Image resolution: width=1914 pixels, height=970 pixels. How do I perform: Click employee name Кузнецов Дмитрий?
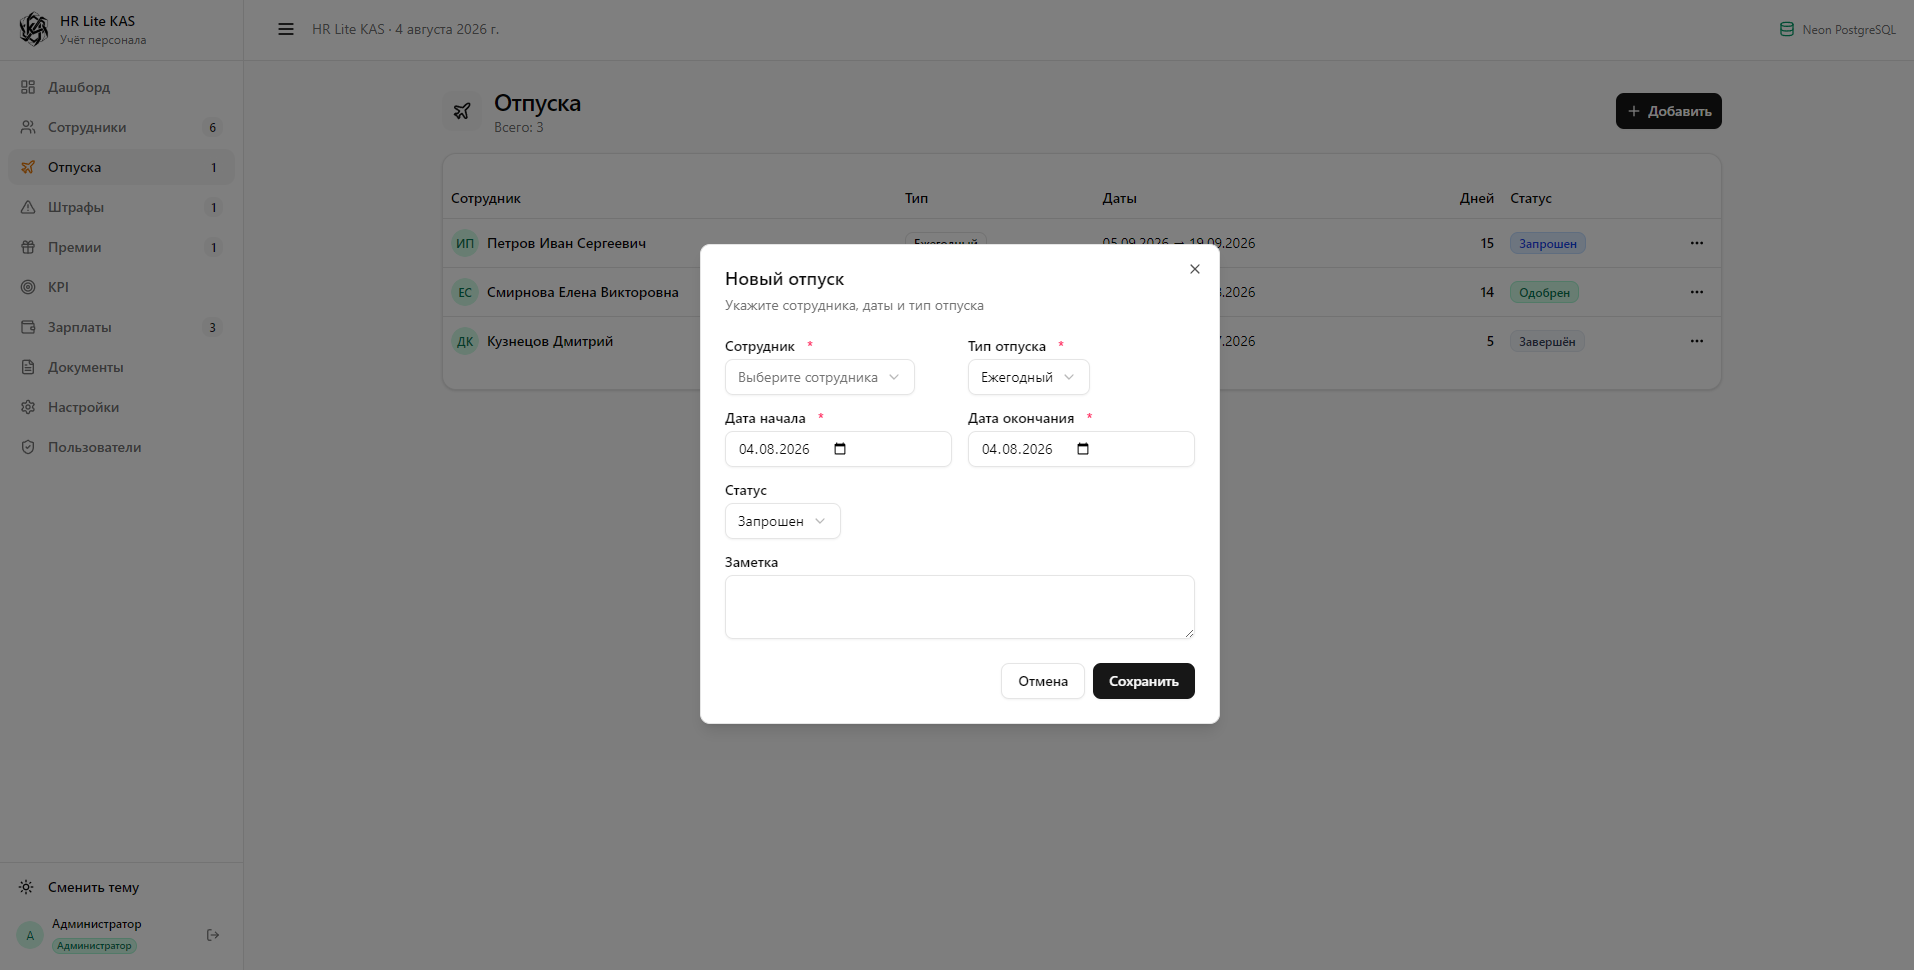tap(550, 341)
